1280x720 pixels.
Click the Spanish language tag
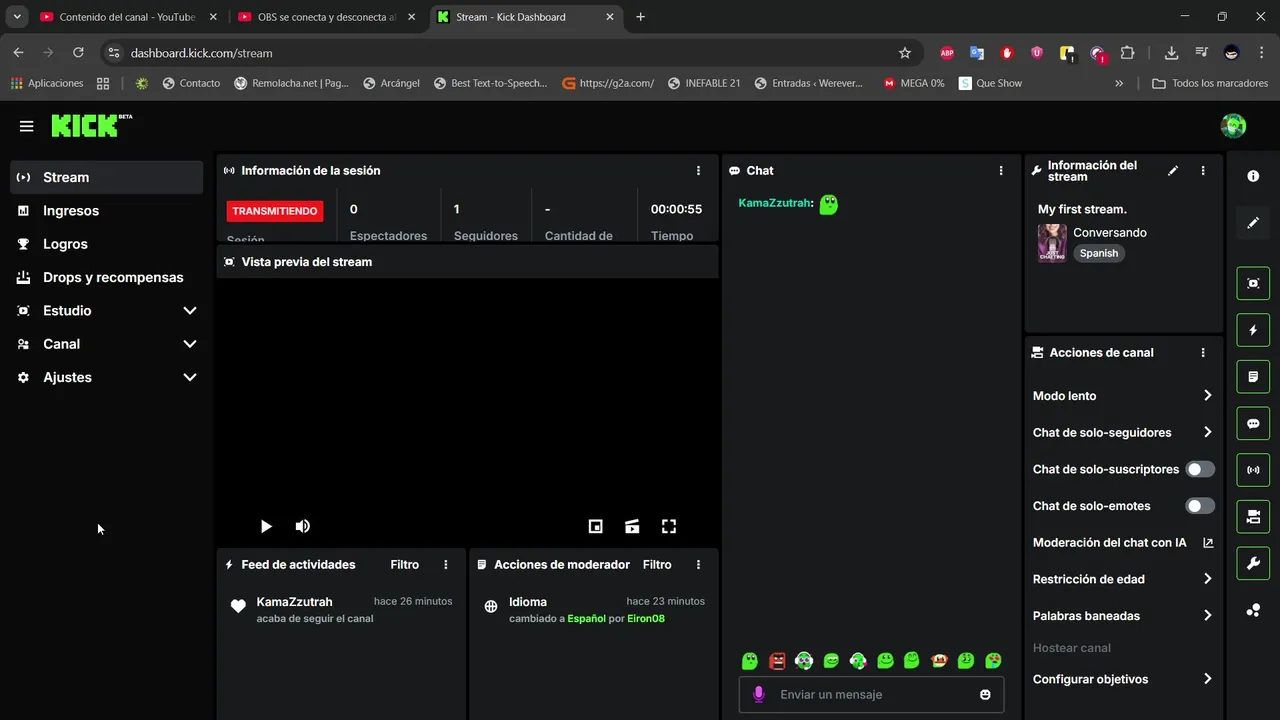1099,254
